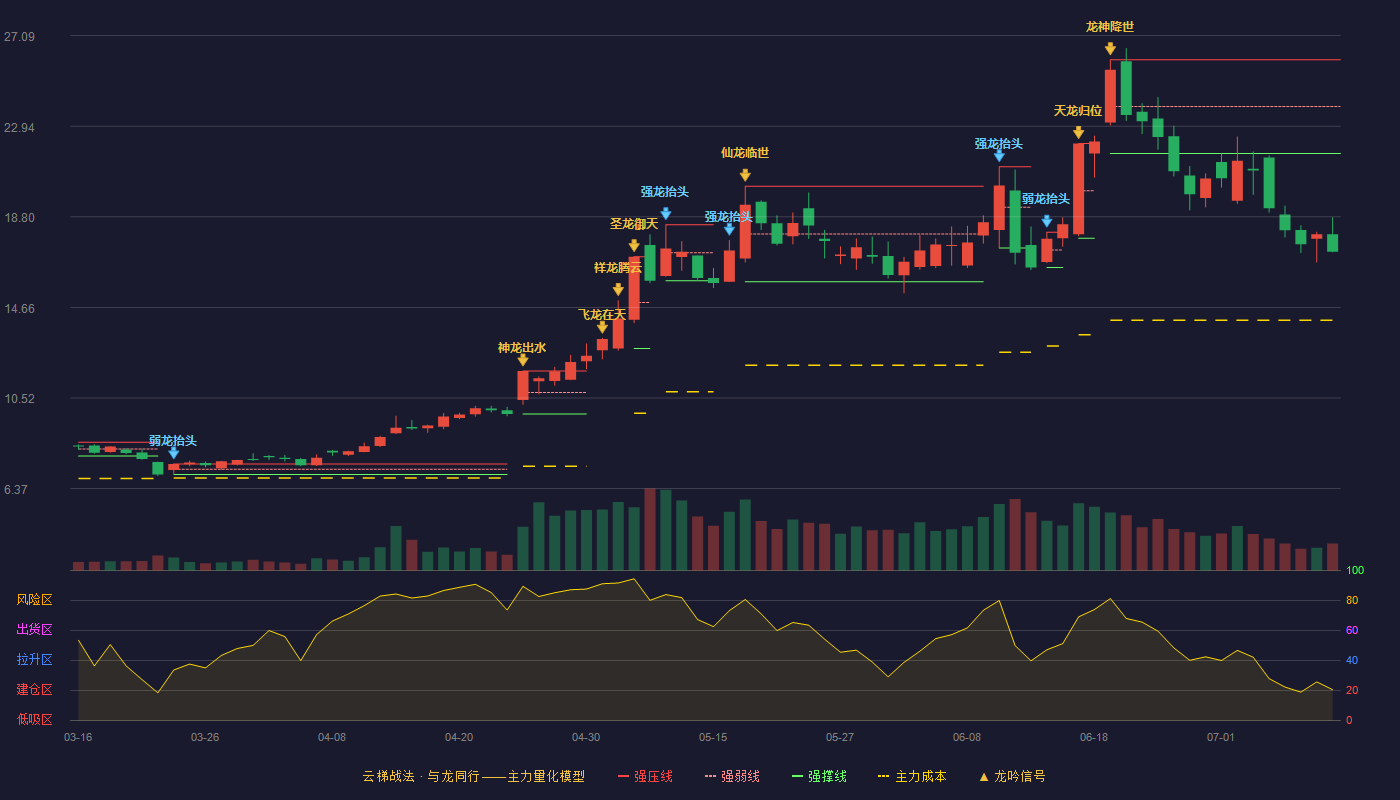The height and width of the screenshot is (800, 1400).
Task: Click the 祥龙腾云 arrow marker
Action: [618, 289]
